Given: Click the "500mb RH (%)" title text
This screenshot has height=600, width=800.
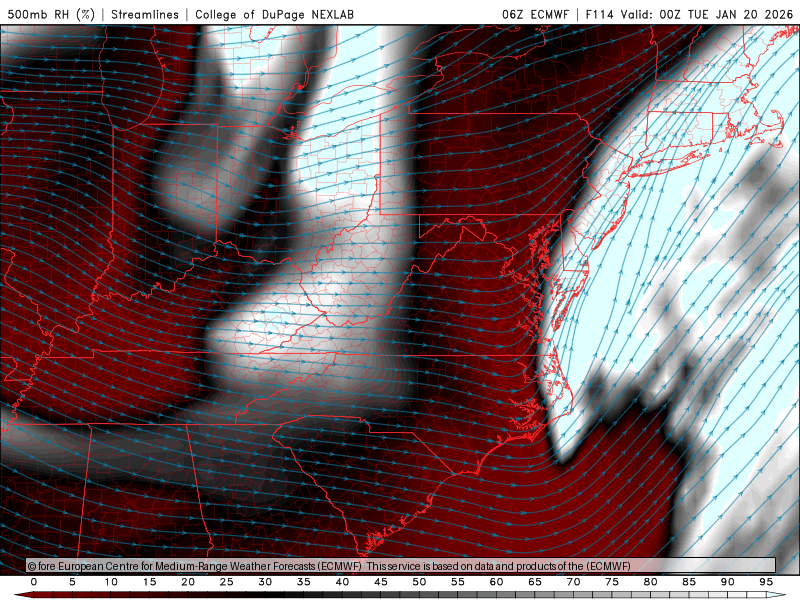Looking at the screenshot, I should coord(51,14).
